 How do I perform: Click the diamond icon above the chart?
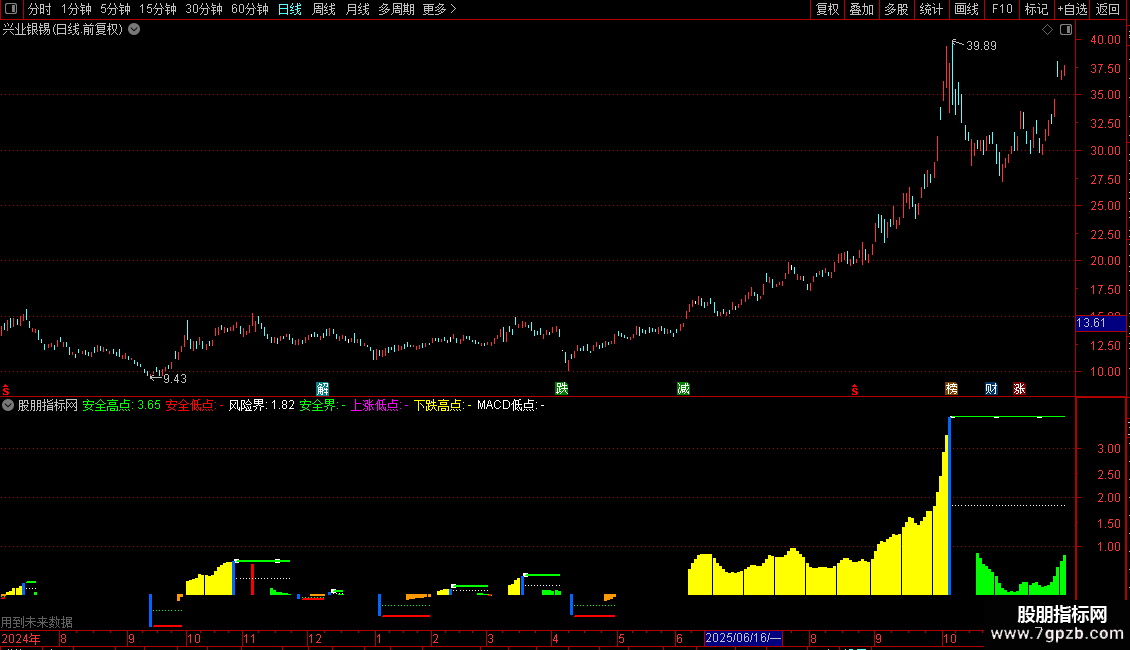click(1047, 29)
